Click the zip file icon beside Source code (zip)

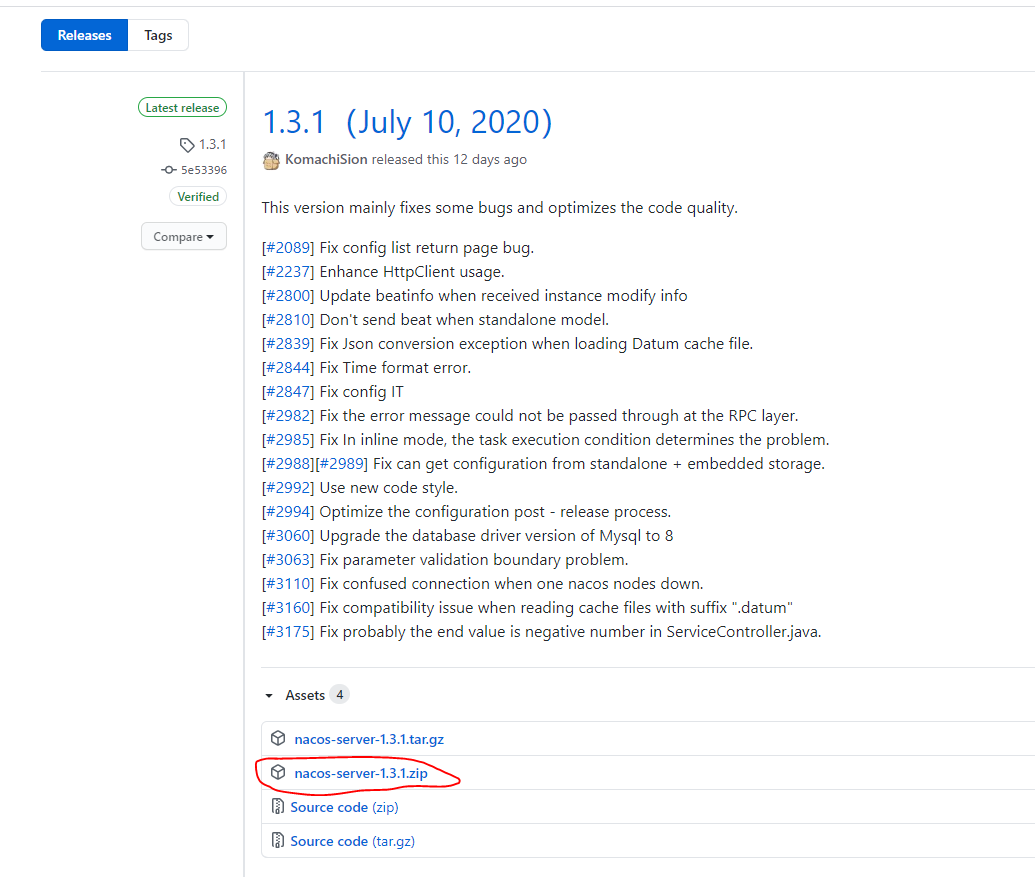277,807
